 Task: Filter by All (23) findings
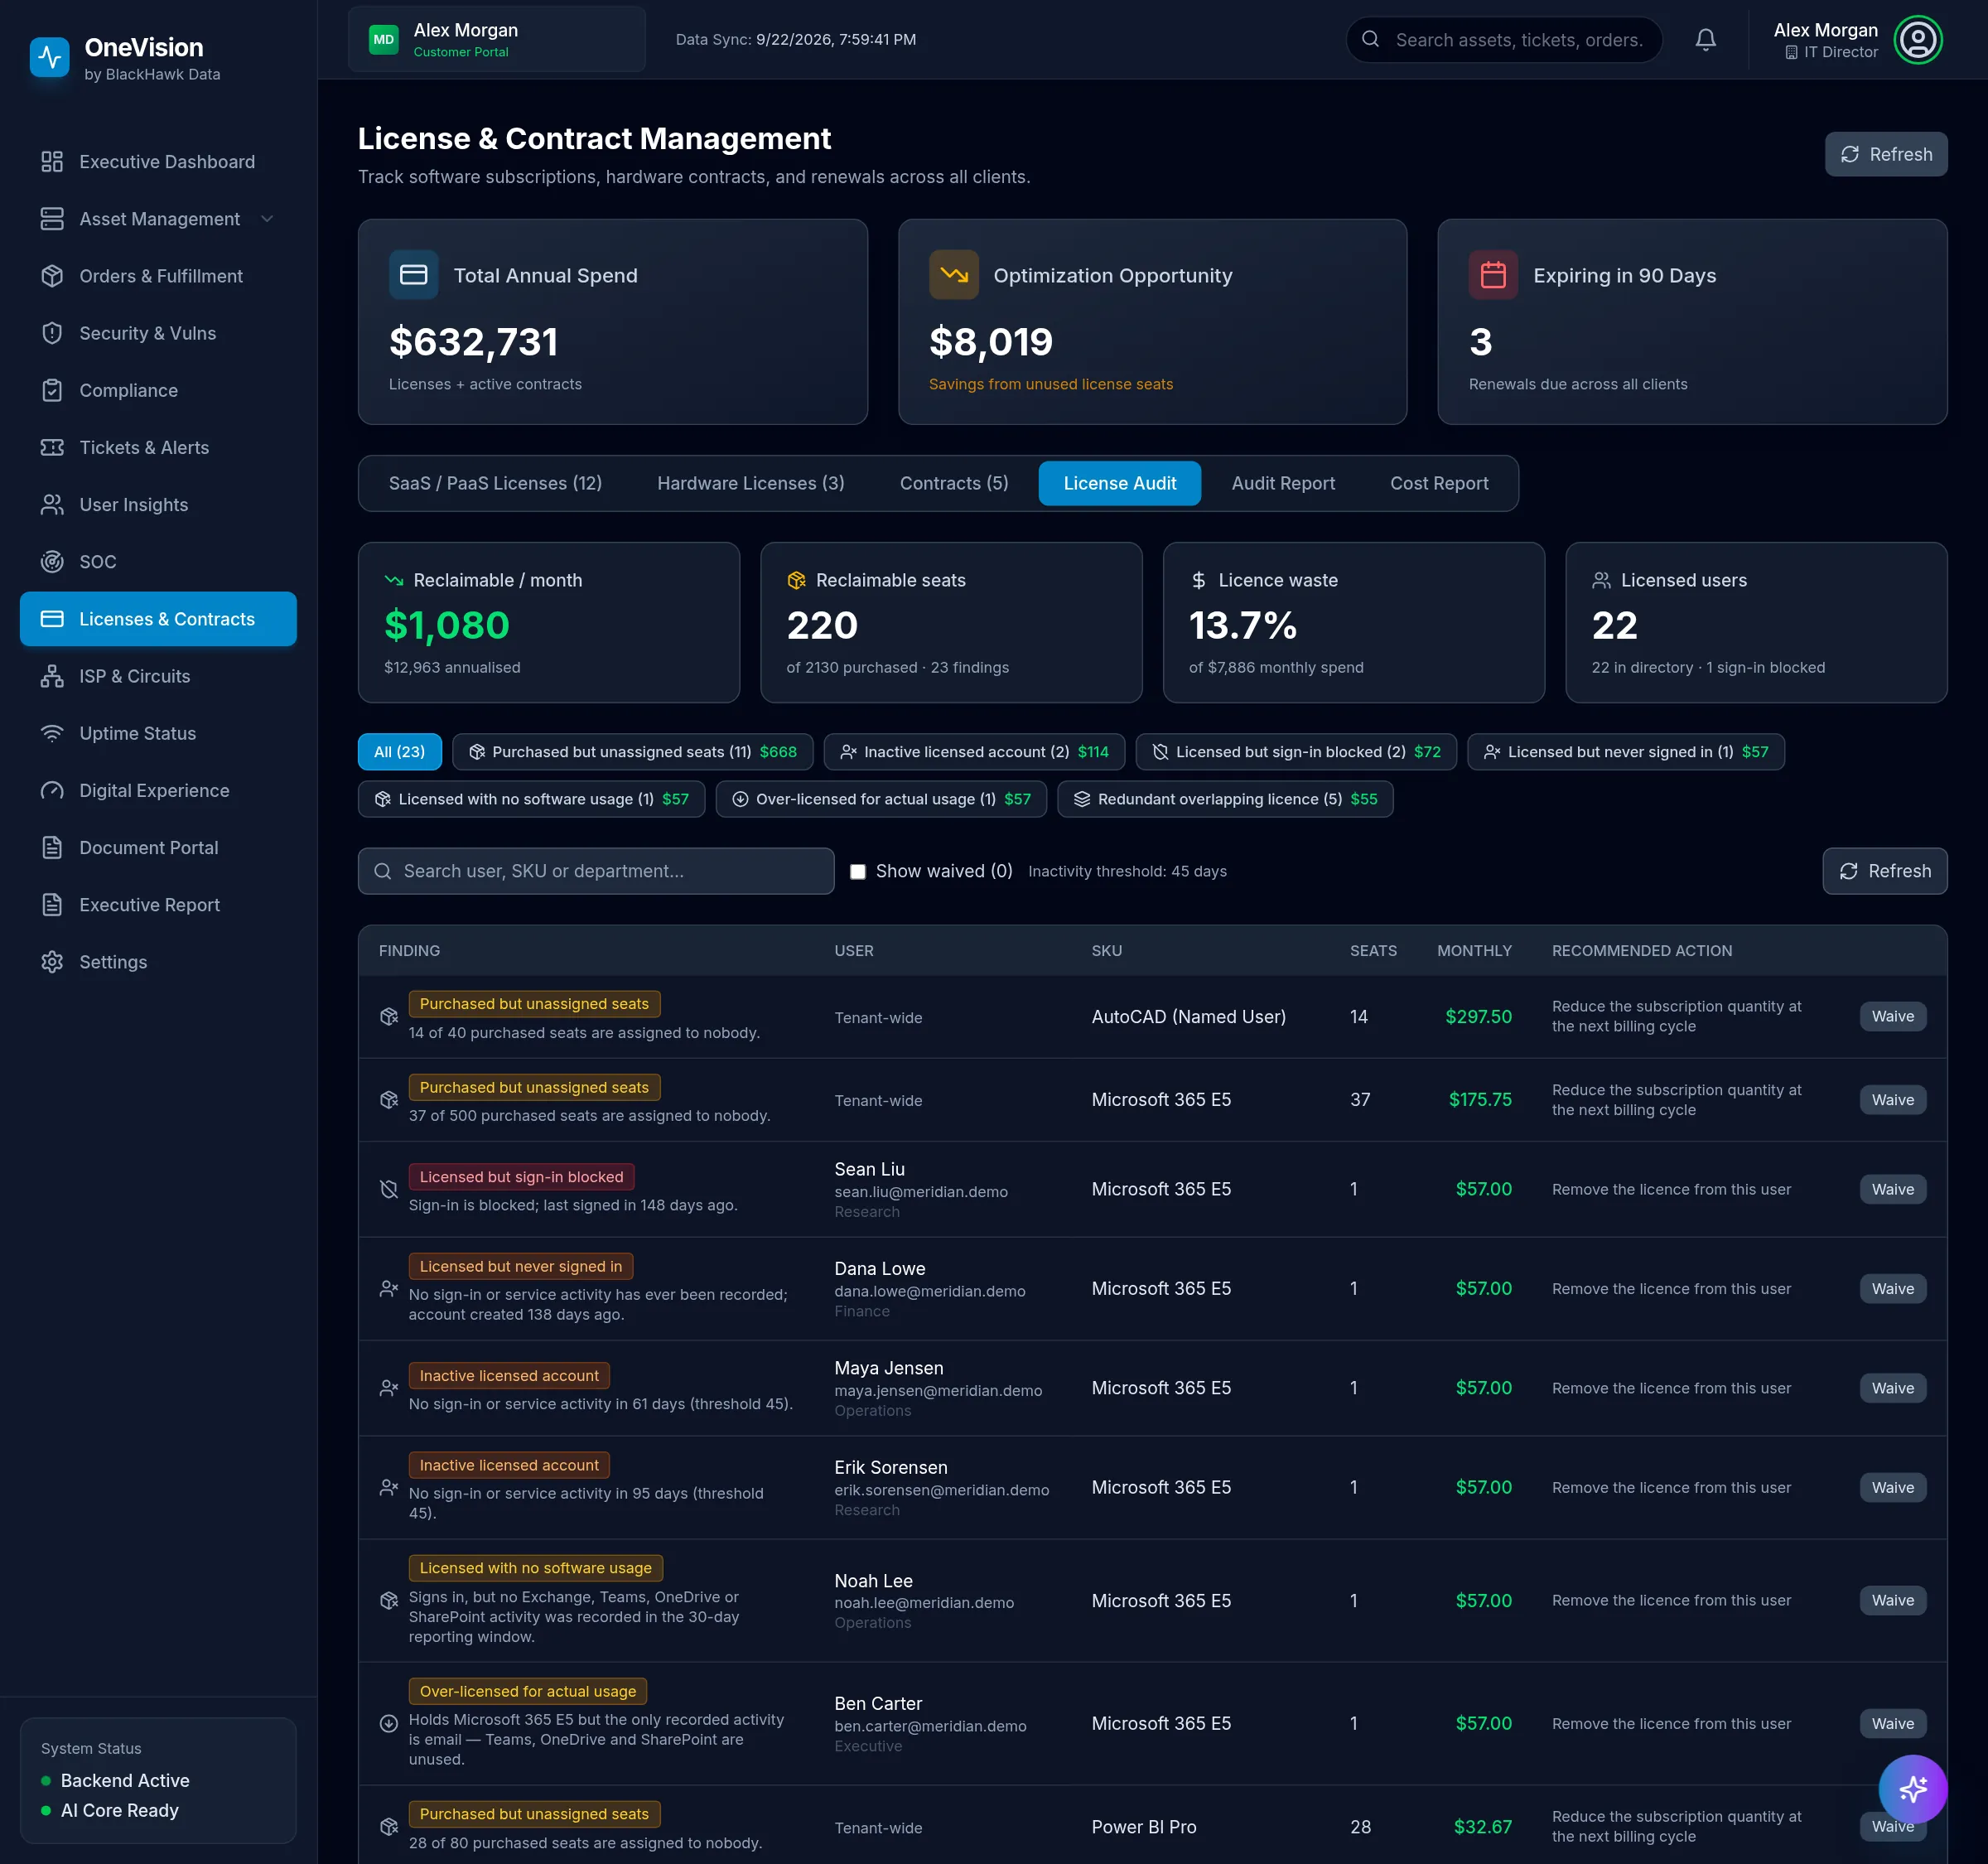400,752
